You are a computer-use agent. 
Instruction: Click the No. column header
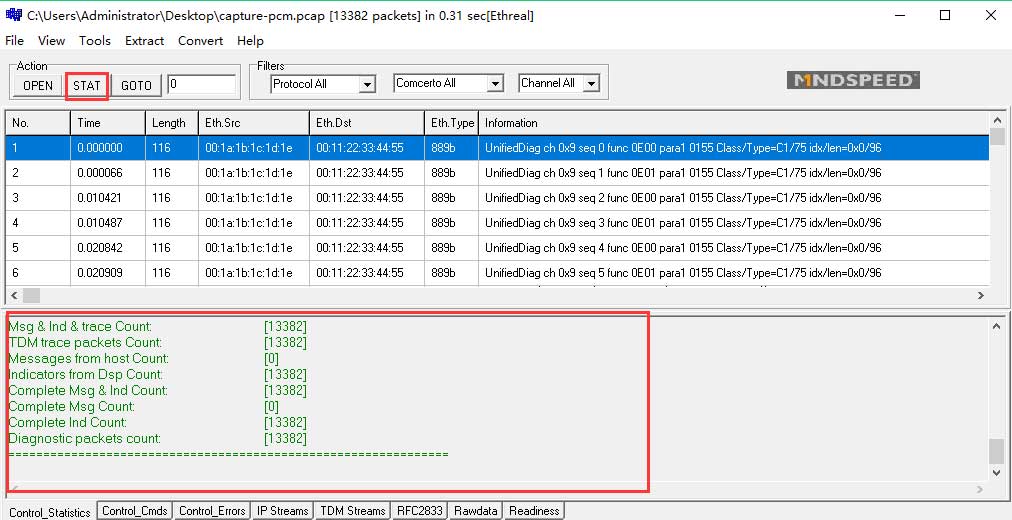(x=38, y=123)
